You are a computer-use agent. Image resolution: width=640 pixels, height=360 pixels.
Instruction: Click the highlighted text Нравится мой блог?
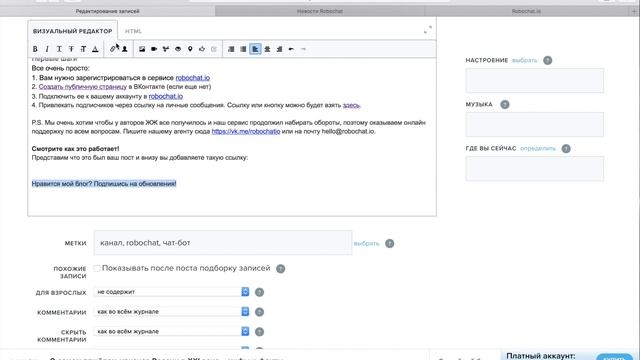coord(62,184)
